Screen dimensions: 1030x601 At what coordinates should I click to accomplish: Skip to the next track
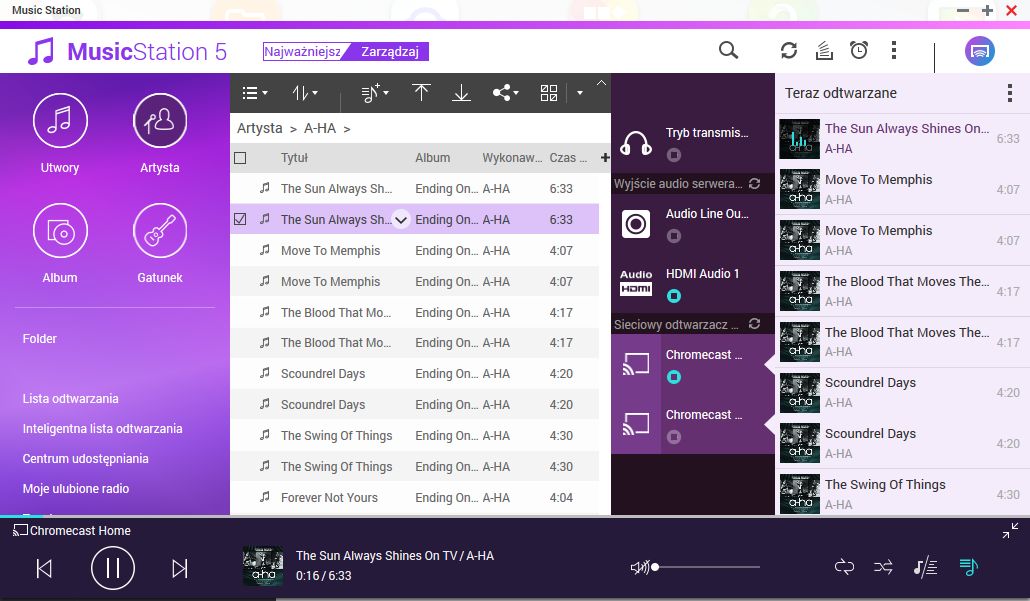tap(179, 568)
